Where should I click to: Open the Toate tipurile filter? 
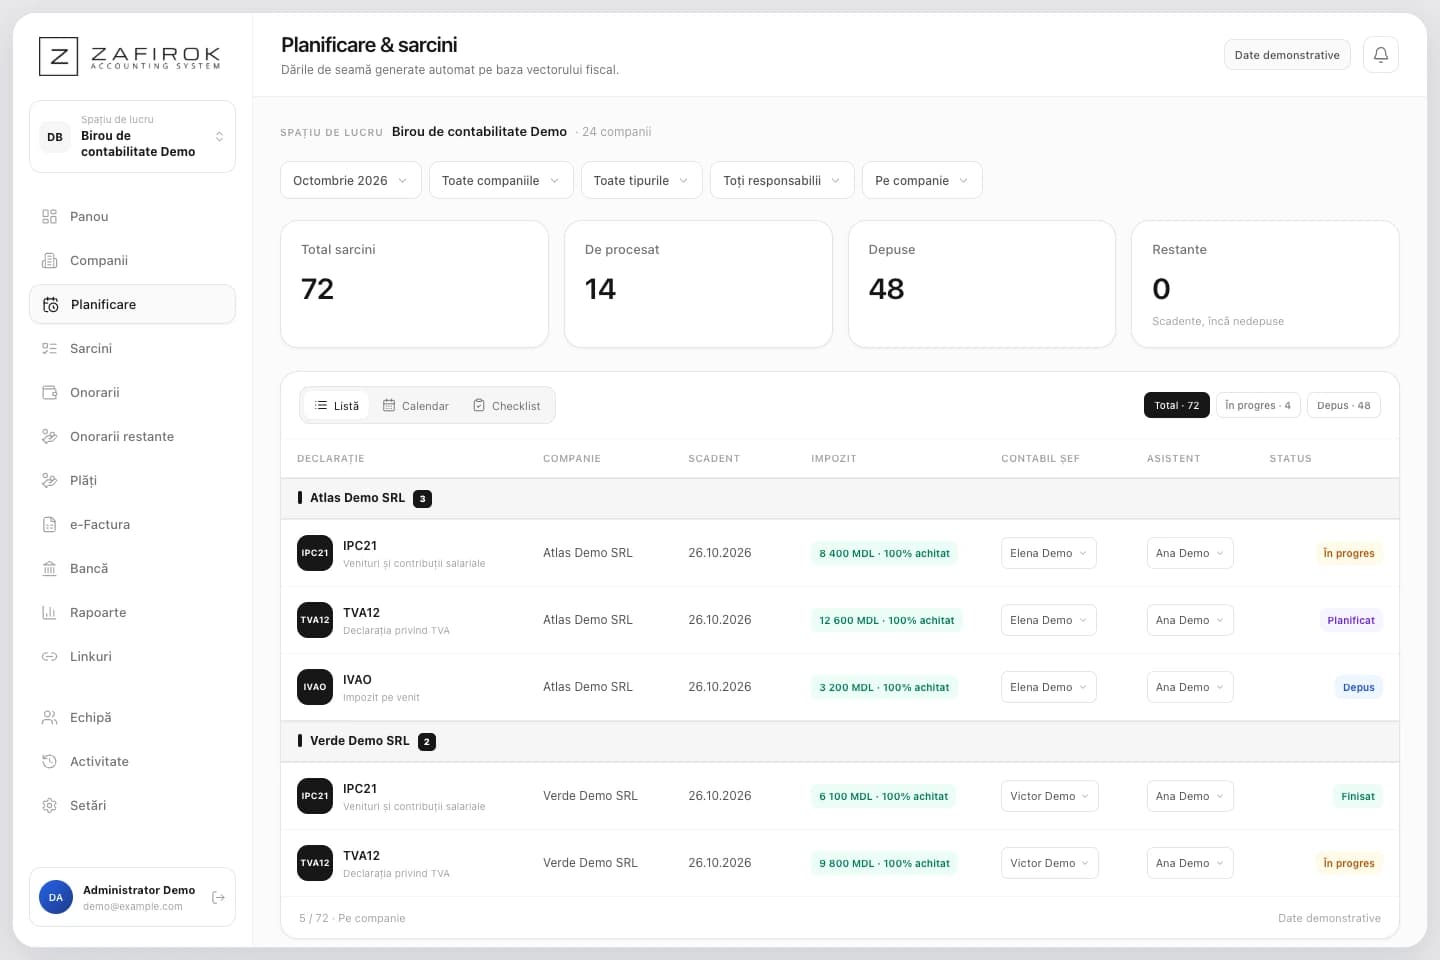click(641, 180)
